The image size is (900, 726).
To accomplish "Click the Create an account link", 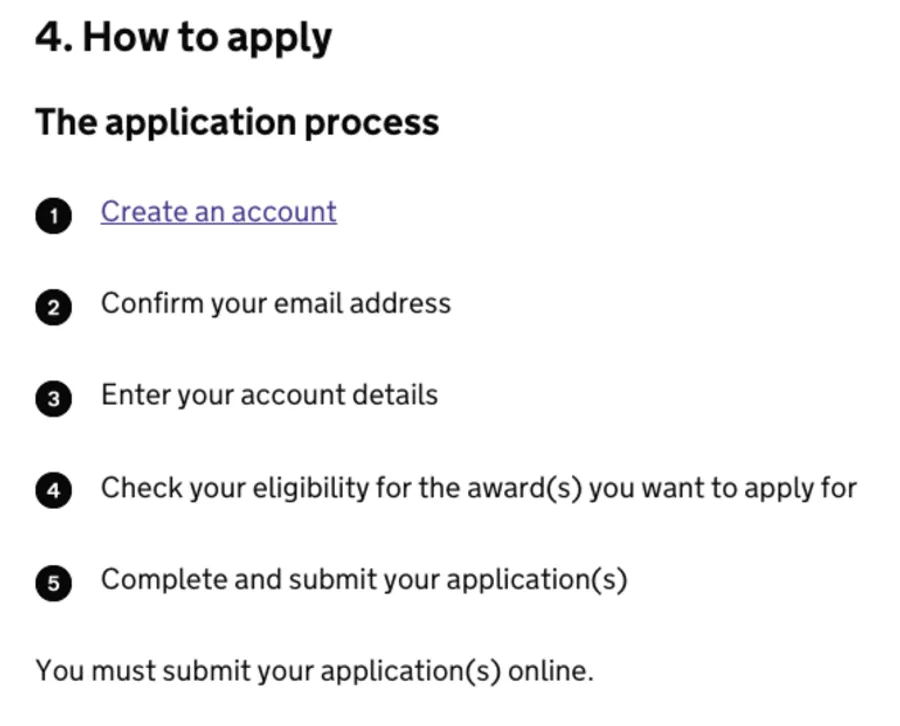I will tap(218, 212).
